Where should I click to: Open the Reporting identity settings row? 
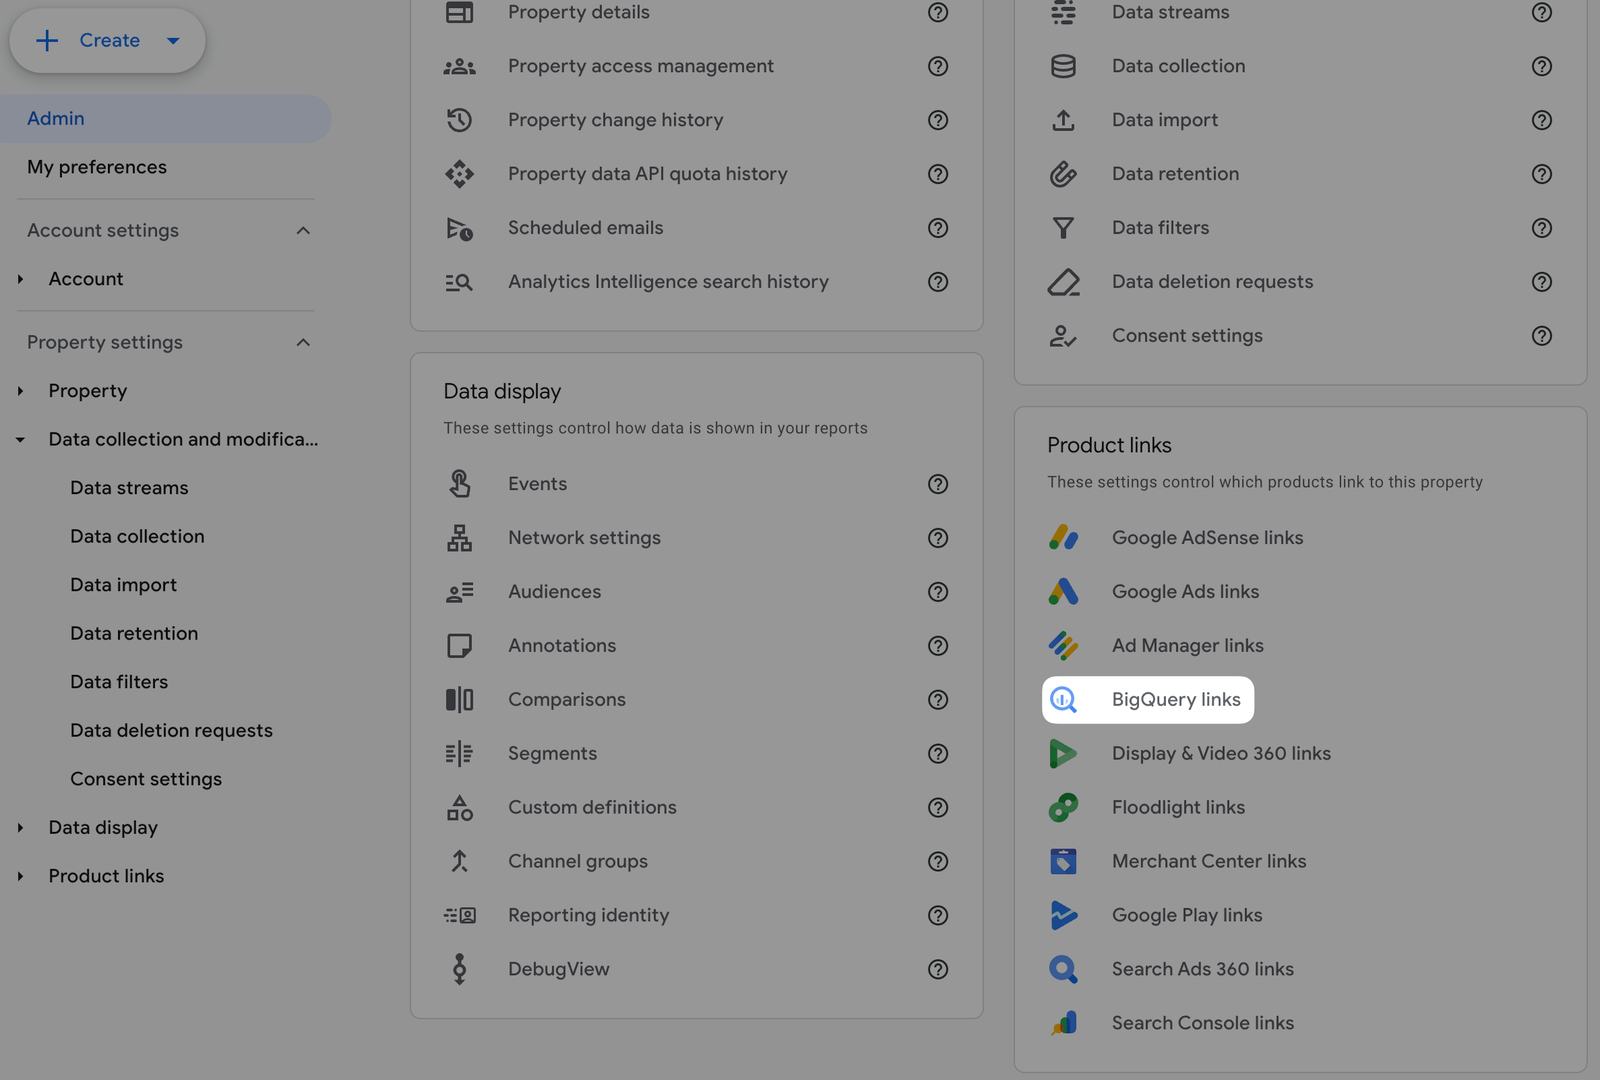click(x=696, y=916)
